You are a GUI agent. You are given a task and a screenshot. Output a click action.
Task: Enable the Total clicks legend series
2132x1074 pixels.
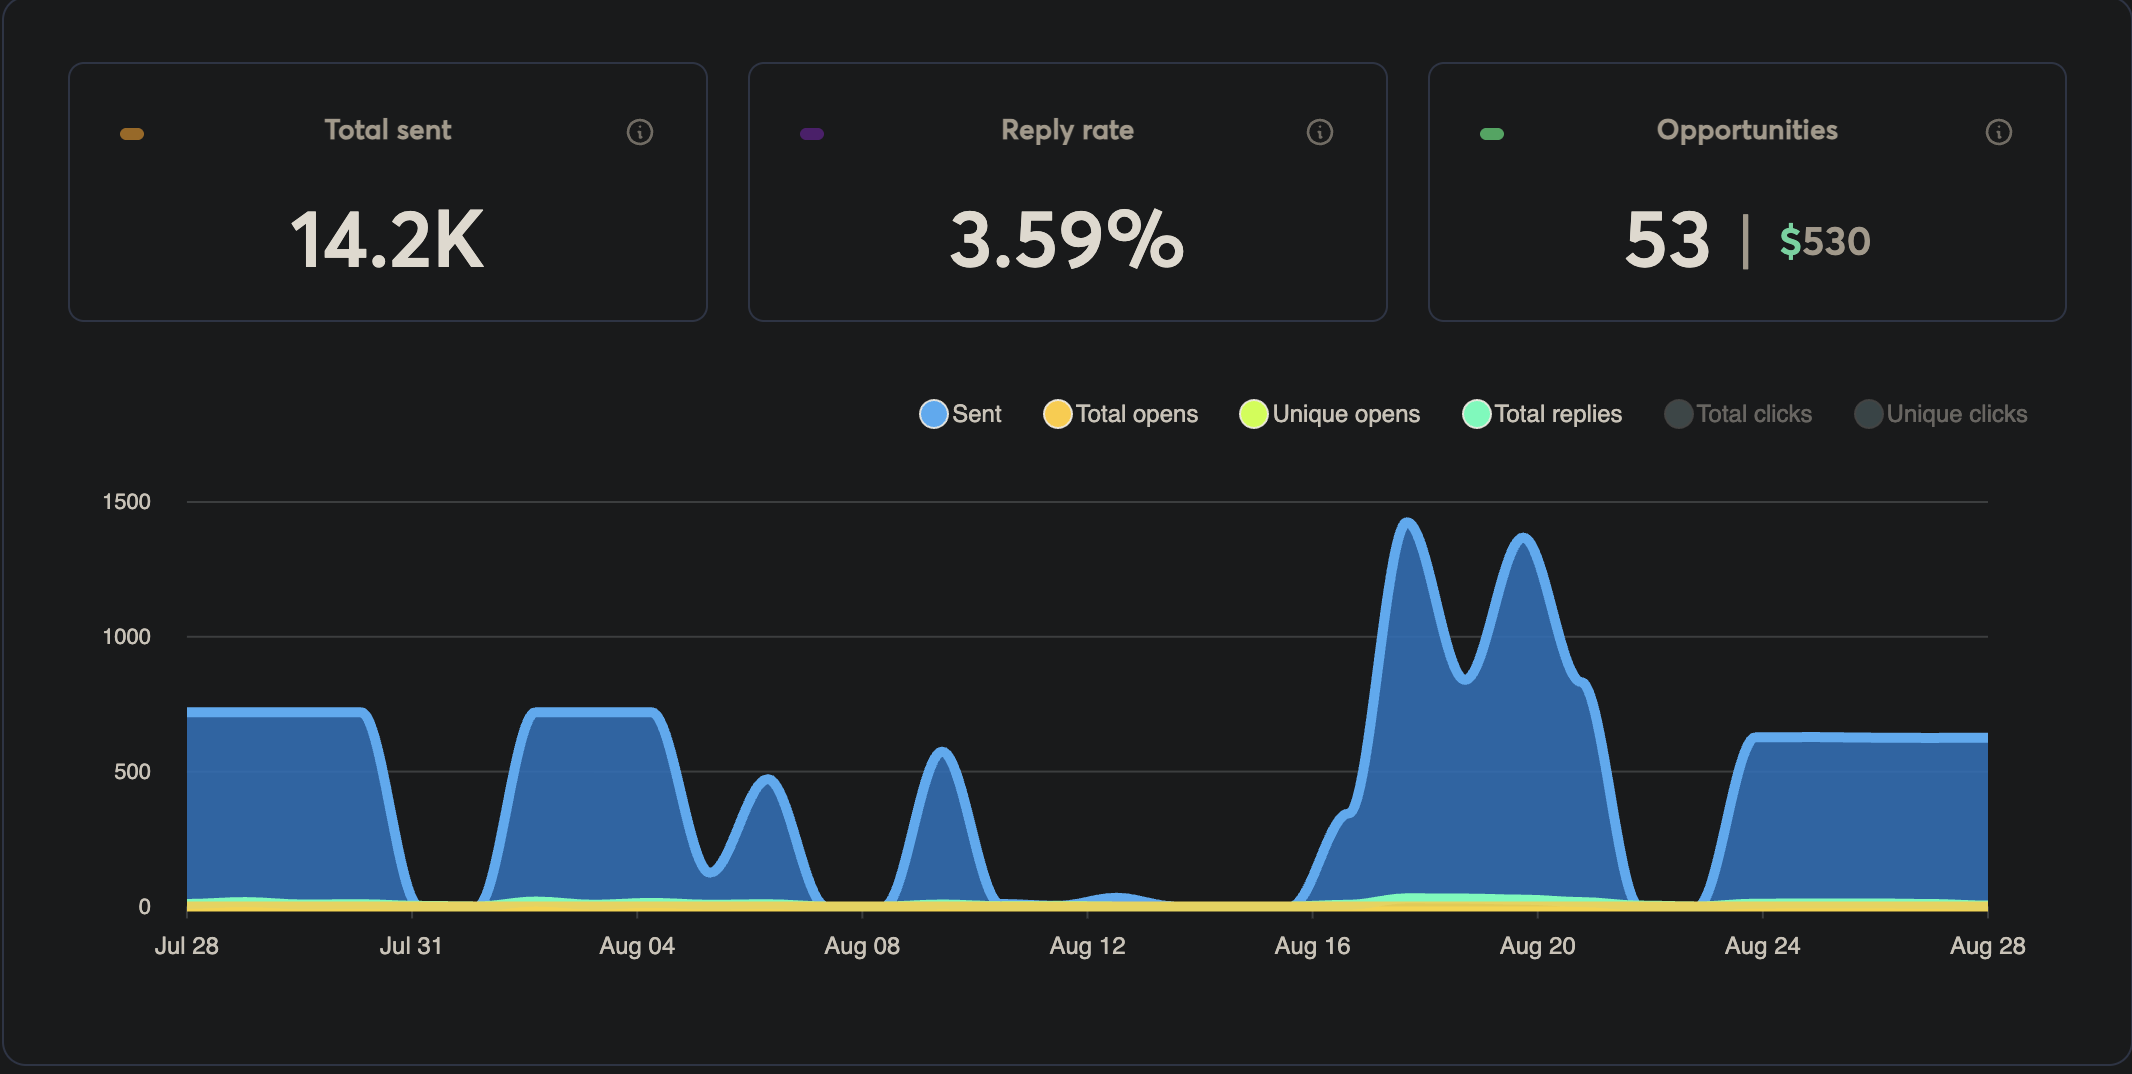pos(1738,414)
